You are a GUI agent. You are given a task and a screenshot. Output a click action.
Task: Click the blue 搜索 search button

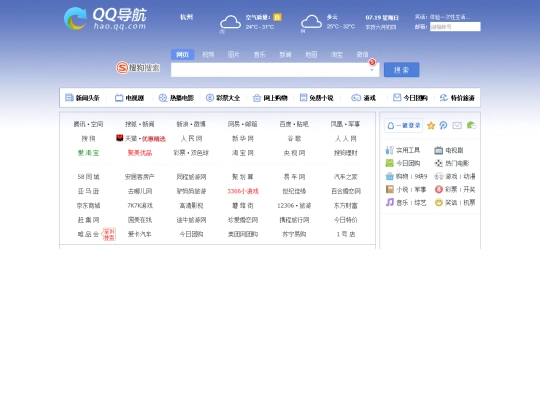[402, 70]
